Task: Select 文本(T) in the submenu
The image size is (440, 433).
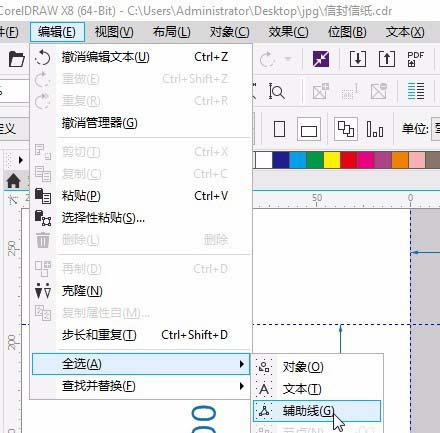Action: [x=317, y=389]
